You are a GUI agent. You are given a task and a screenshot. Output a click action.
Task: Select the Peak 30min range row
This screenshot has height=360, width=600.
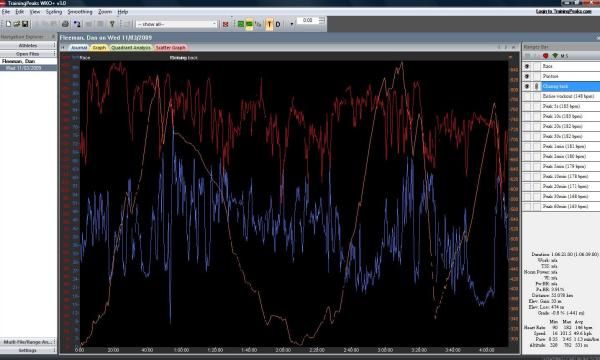pos(571,196)
